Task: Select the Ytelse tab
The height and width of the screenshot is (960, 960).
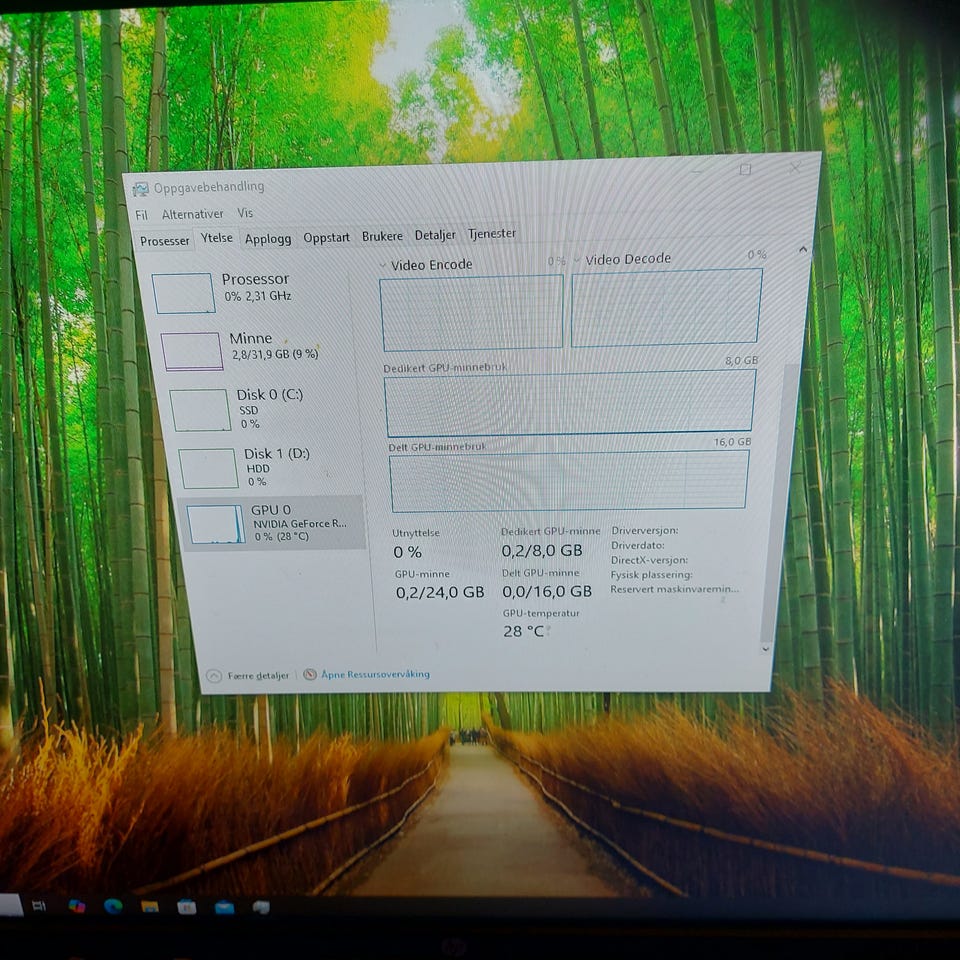Action: [x=217, y=238]
